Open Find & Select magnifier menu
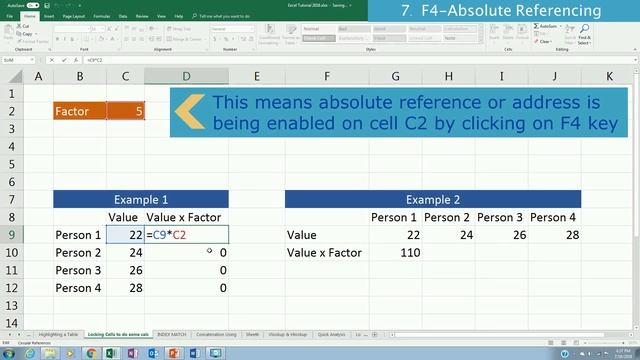Screen dimensions: 640x360 pyautogui.click(x=584, y=34)
